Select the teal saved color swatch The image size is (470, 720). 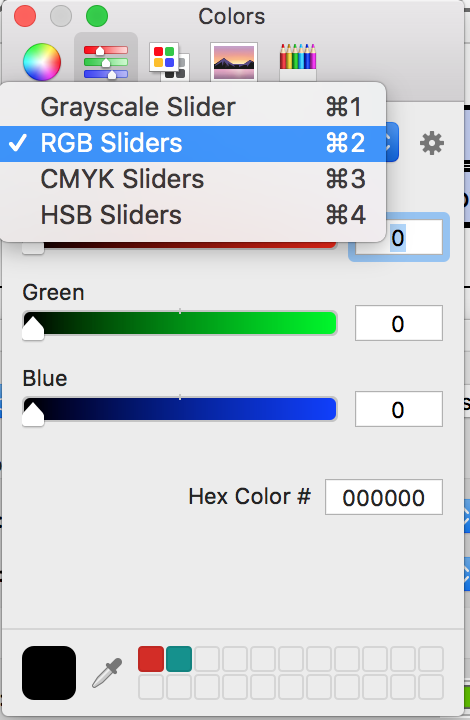[179, 659]
